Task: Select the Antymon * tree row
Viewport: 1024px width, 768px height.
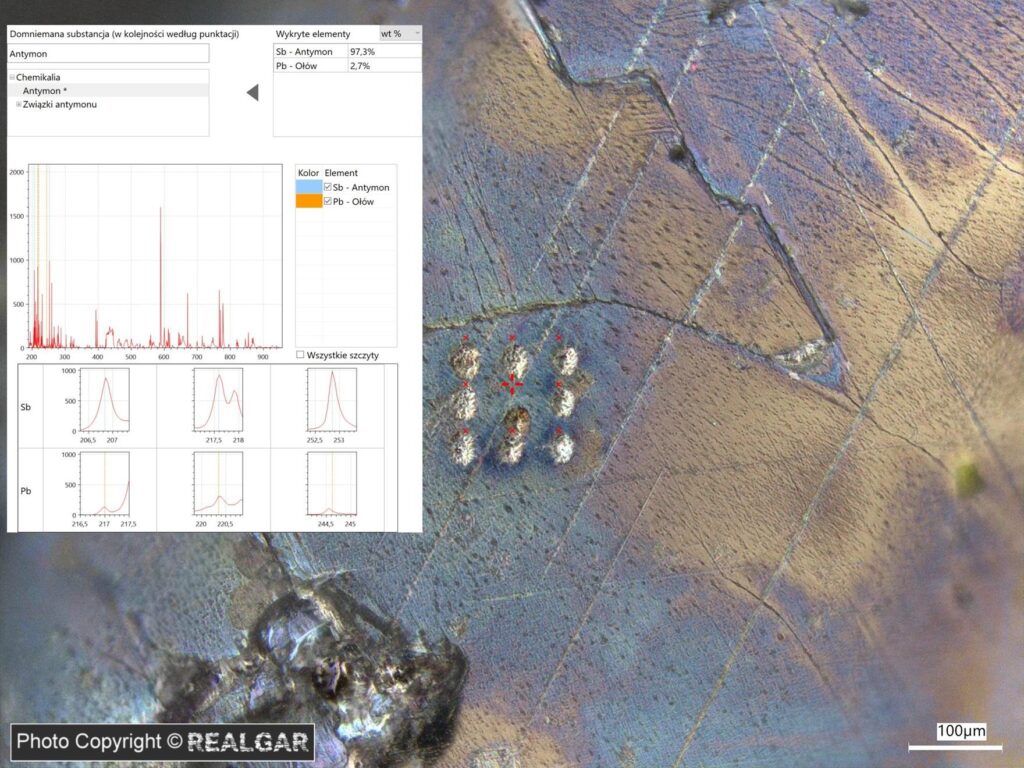Action: (x=108, y=91)
